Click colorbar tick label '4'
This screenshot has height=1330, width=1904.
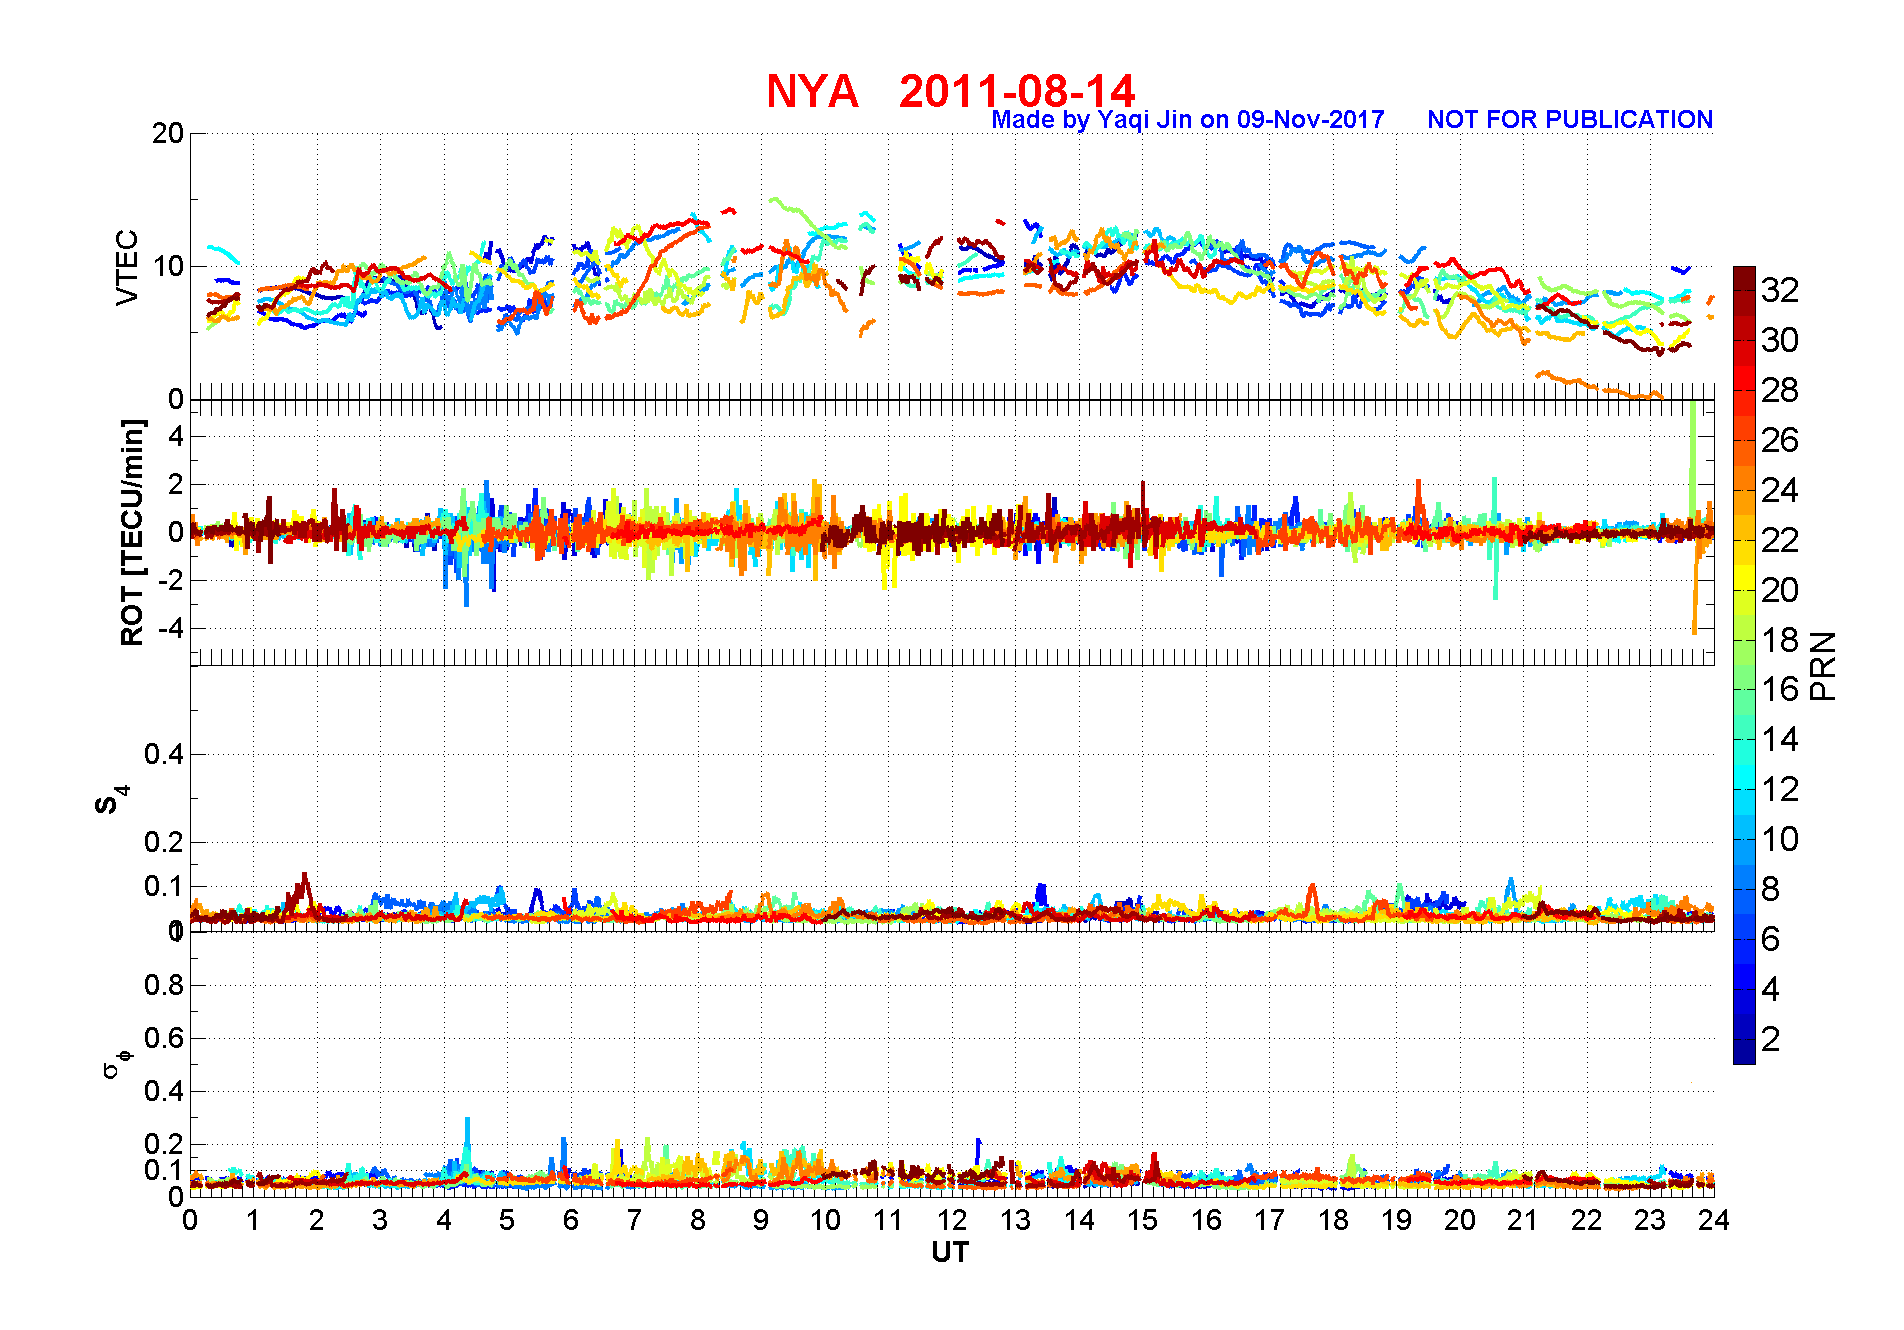tap(1770, 989)
